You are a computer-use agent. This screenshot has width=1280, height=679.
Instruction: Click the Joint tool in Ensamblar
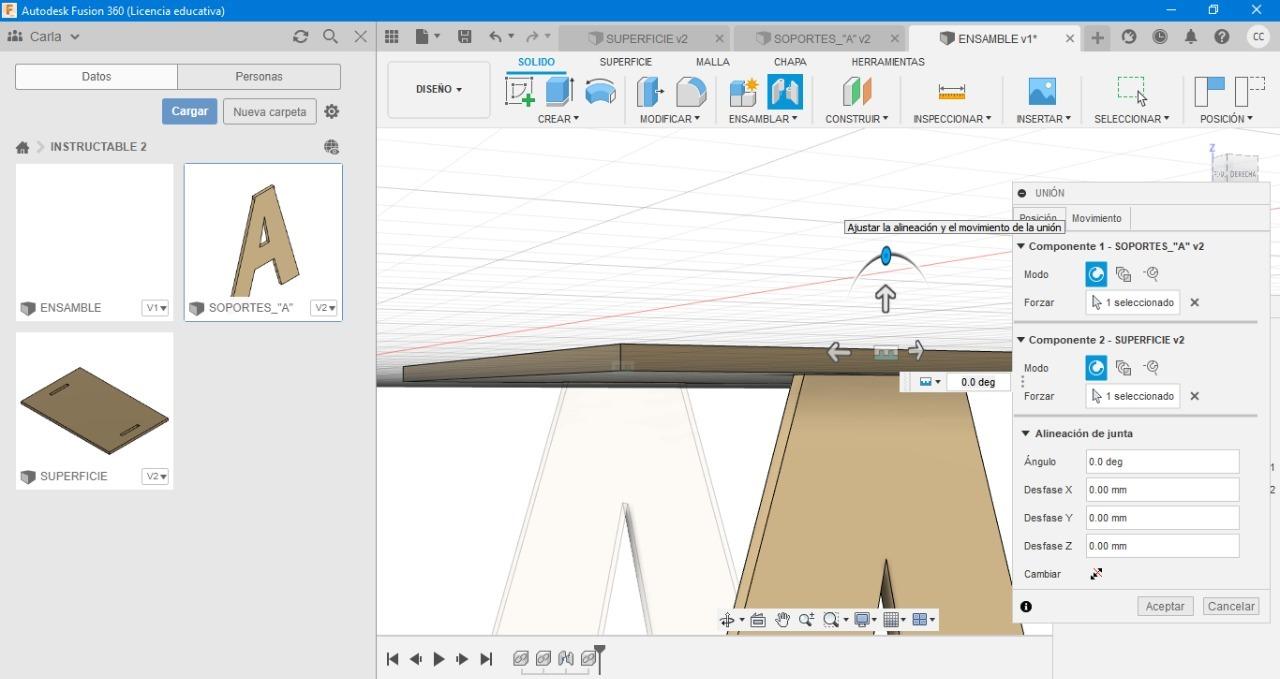pyautogui.click(x=785, y=92)
